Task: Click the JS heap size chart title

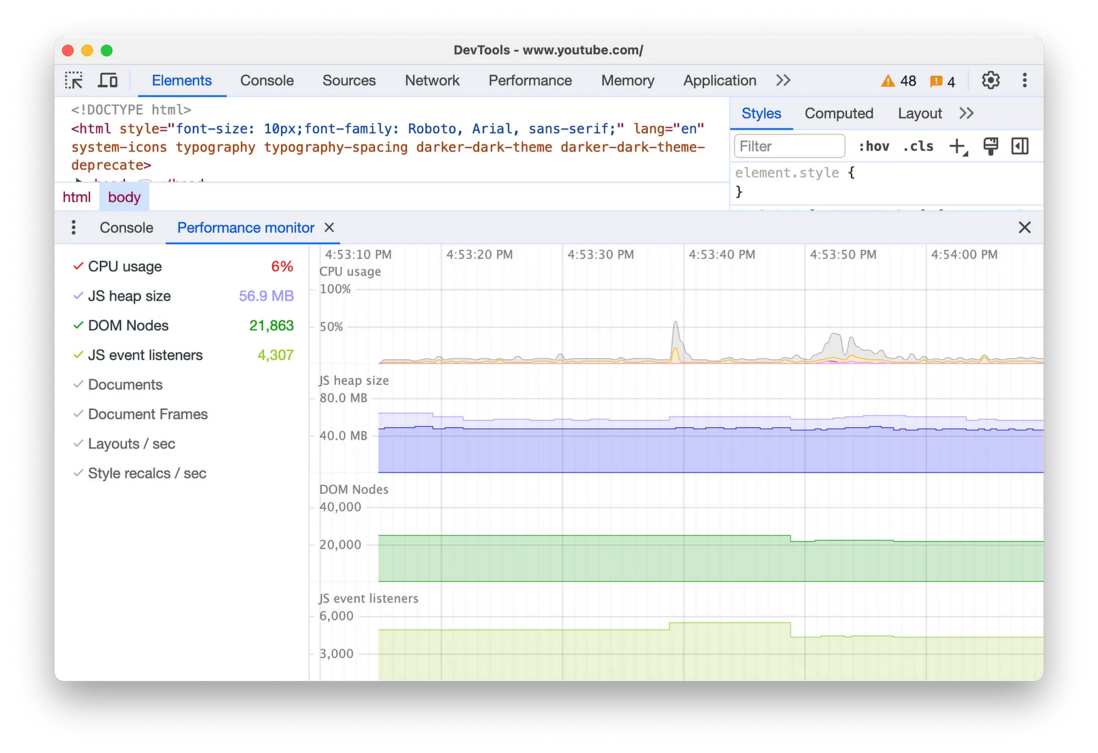Action: tap(354, 380)
